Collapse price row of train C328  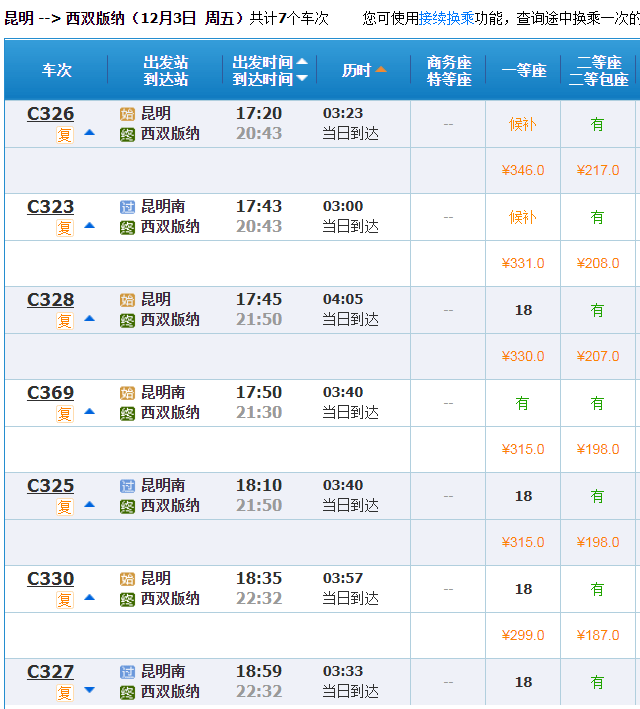90,318
